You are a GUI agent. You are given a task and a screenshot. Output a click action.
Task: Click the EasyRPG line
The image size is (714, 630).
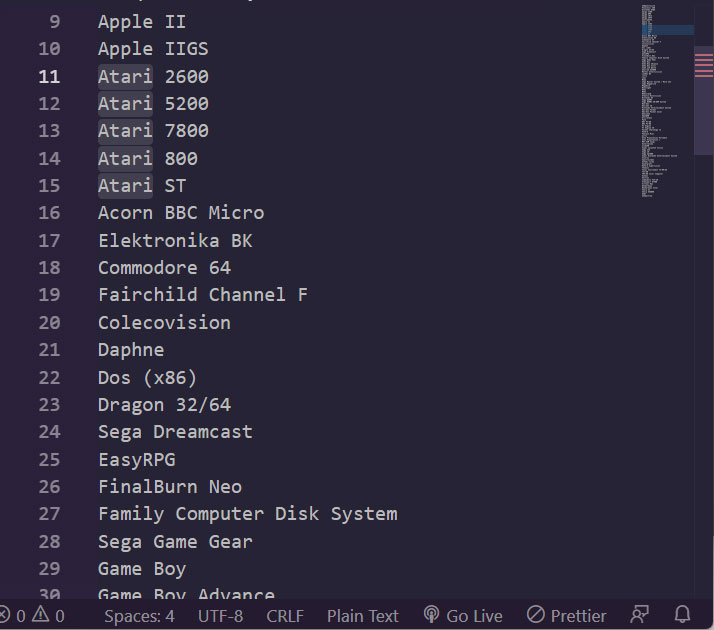click(x=137, y=459)
